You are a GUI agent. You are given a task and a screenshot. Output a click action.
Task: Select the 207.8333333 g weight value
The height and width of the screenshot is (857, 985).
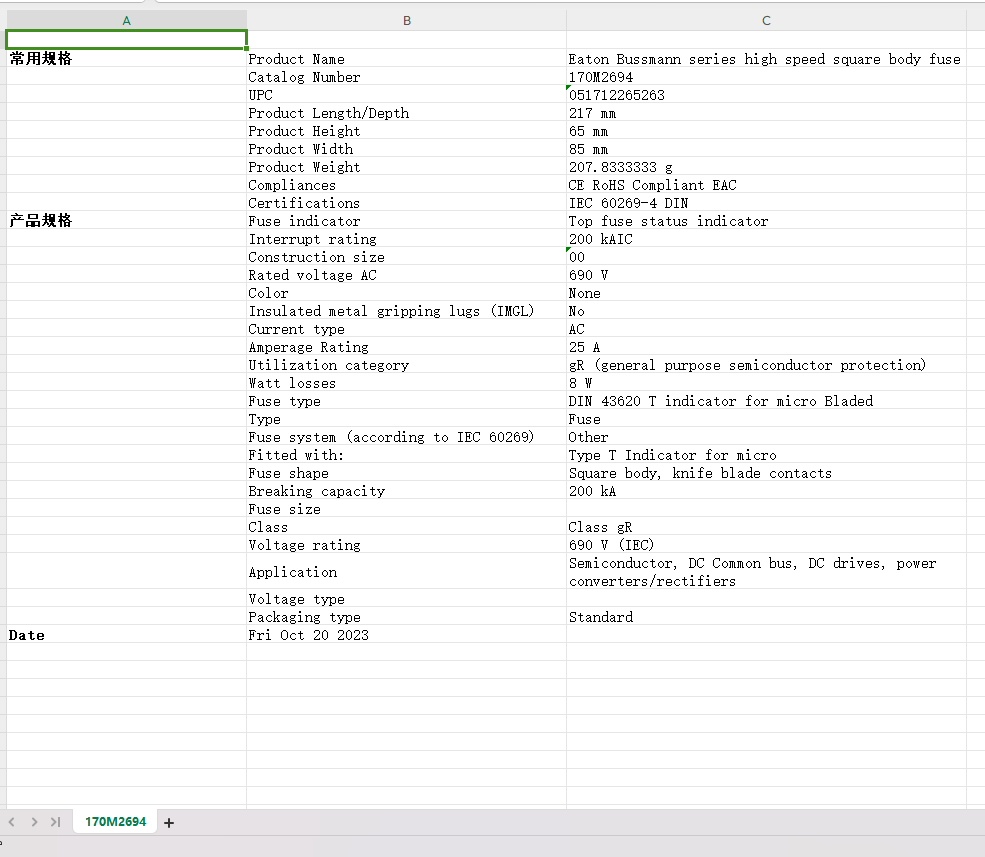coord(766,166)
